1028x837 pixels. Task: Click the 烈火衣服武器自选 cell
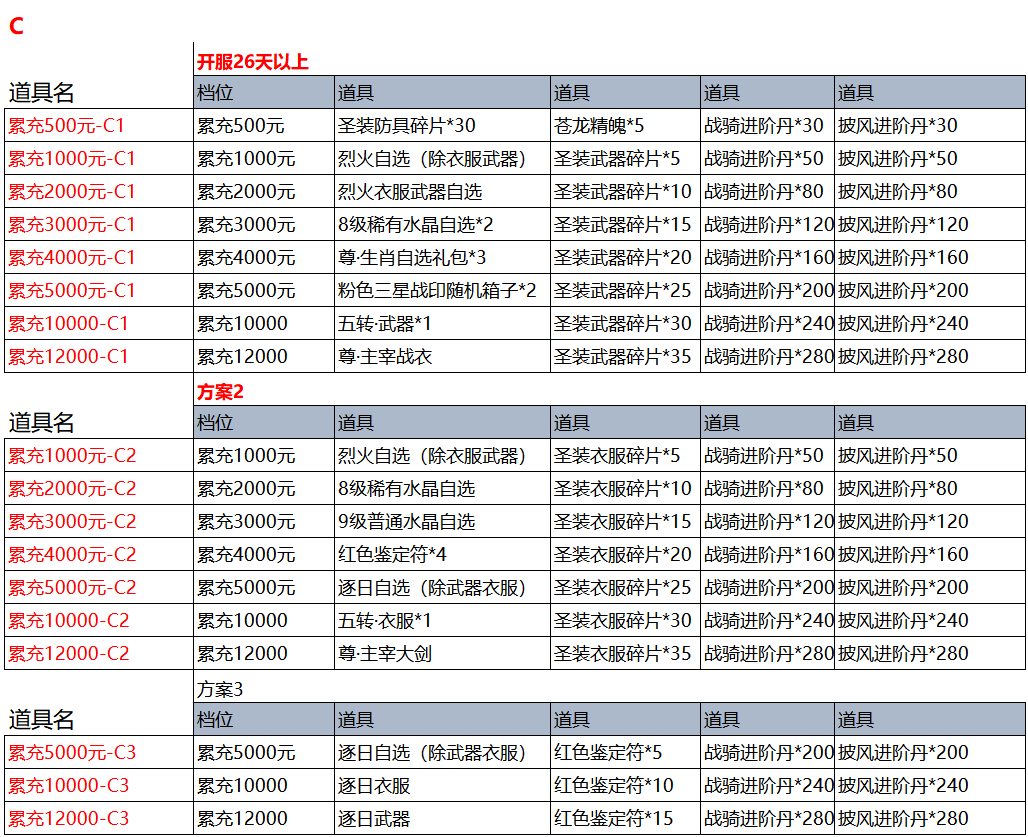410,192
